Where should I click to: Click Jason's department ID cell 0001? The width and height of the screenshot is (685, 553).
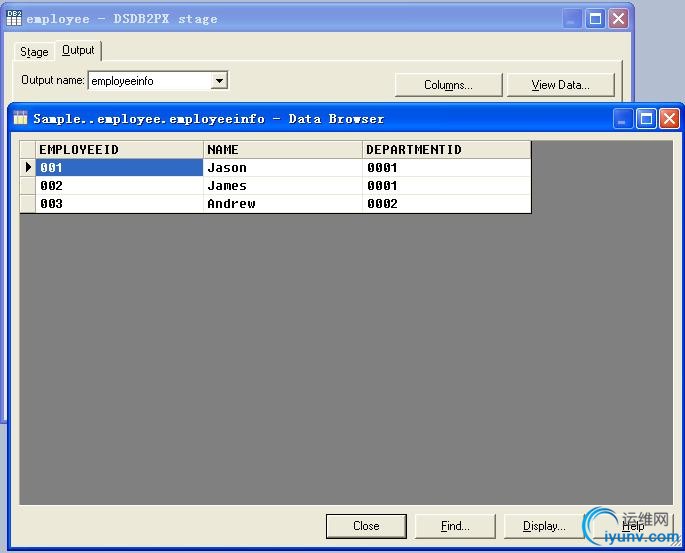[446, 167]
